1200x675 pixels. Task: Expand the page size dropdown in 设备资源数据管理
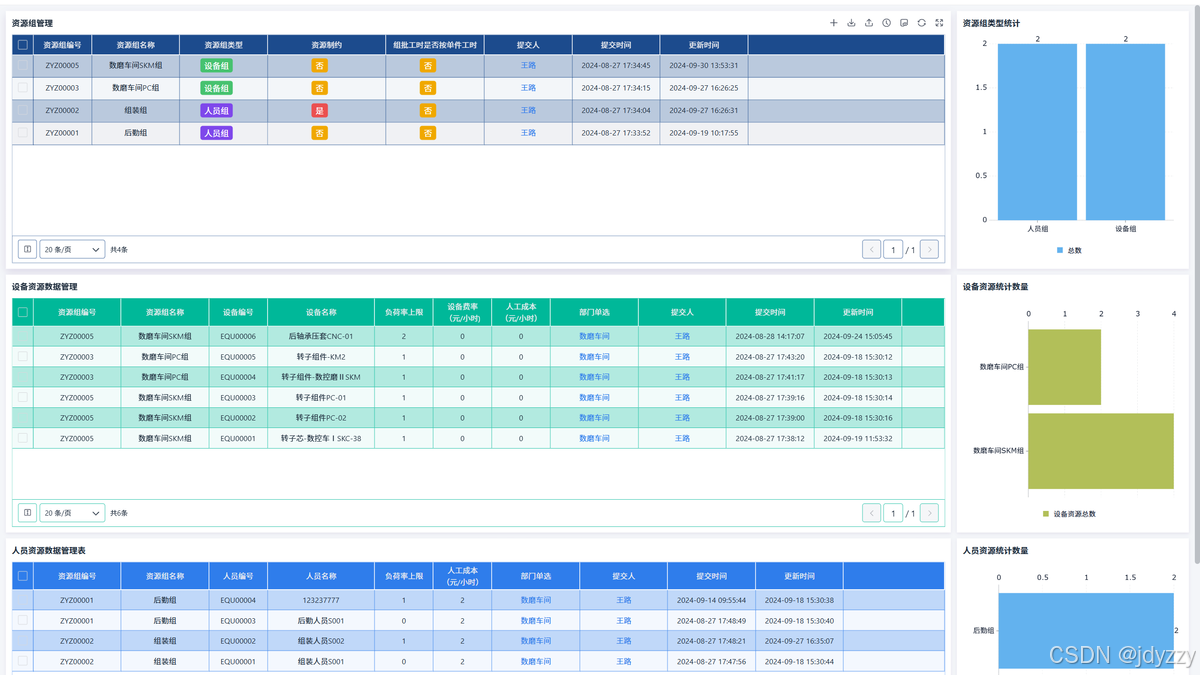[x=73, y=513]
